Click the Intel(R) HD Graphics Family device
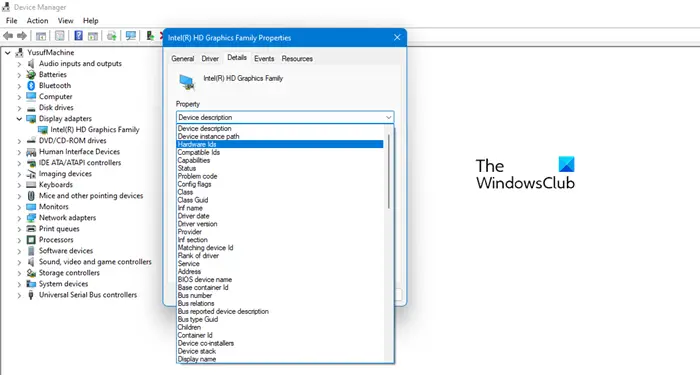Image resolution: width=700 pixels, height=375 pixels. click(x=95, y=129)
